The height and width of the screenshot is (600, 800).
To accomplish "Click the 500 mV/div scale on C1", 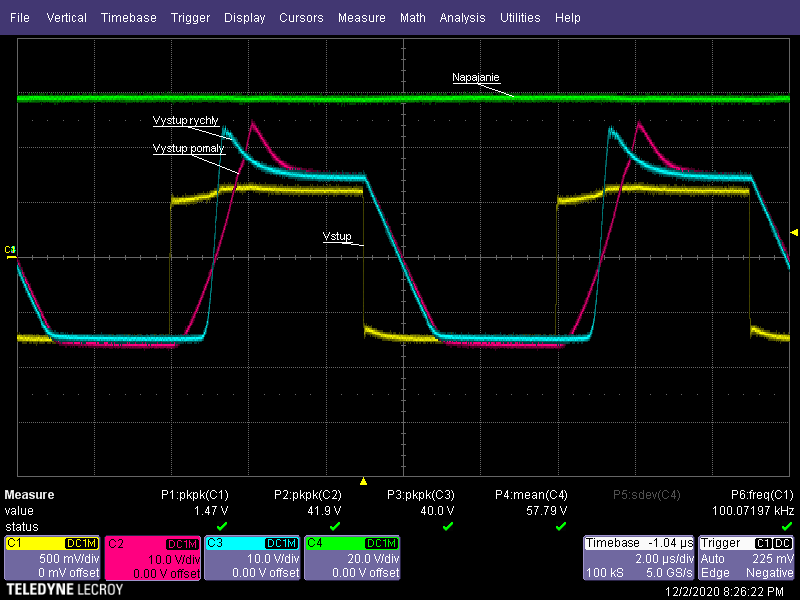I will click(x=69, y=559).
